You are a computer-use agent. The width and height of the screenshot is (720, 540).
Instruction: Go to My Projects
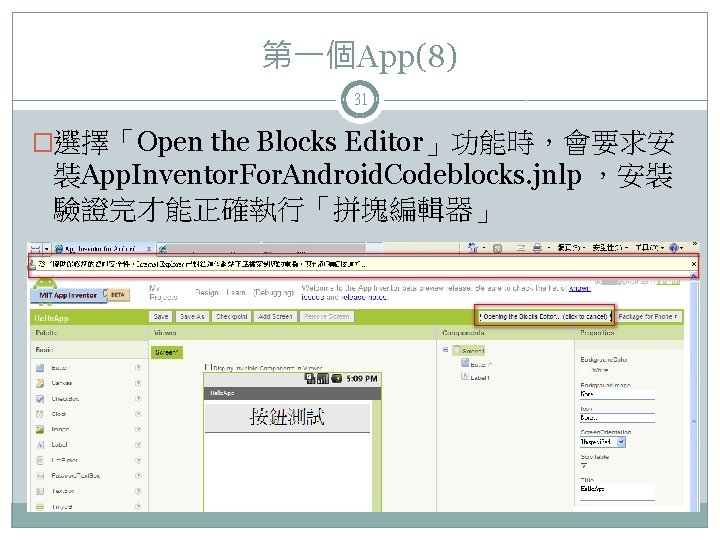[163, 292]
